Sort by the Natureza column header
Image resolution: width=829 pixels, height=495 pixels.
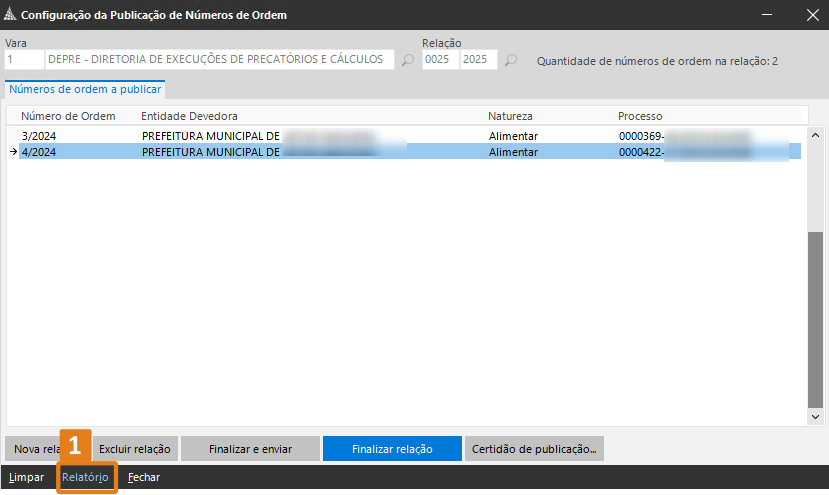point(510,116)
